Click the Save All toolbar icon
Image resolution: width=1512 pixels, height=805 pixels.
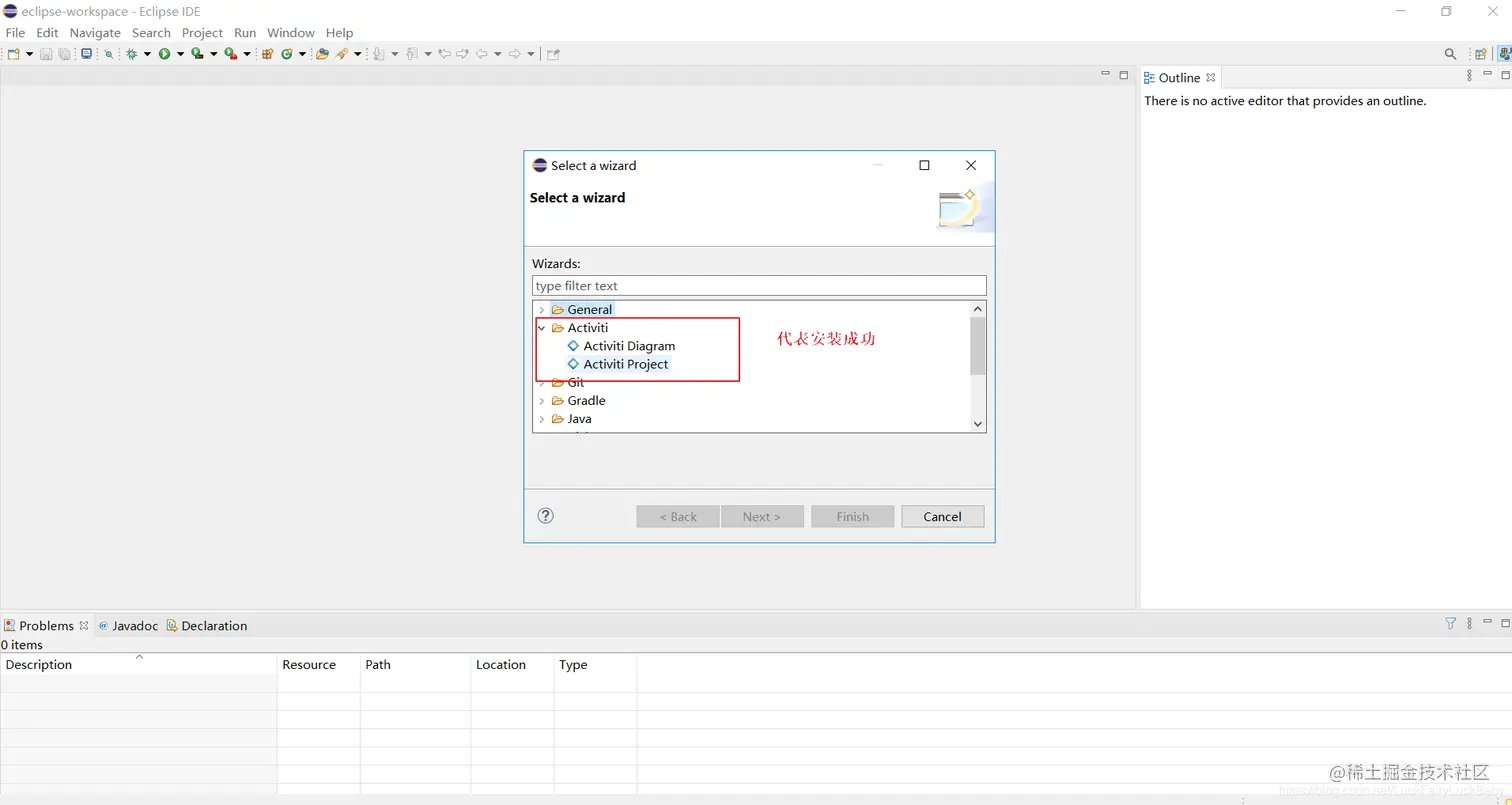click(x=65, y=54)
